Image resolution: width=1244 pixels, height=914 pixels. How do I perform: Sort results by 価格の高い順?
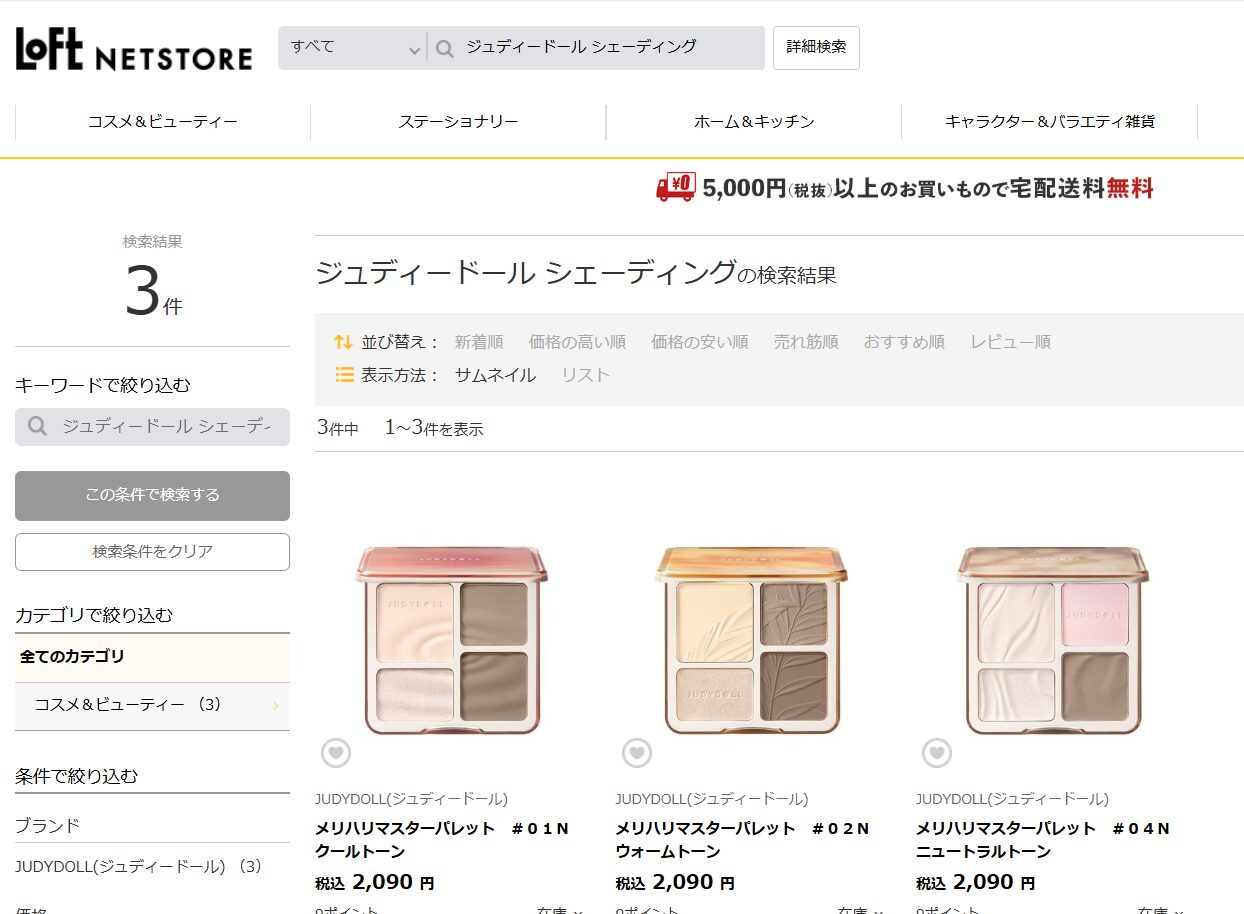coord(577,342)
